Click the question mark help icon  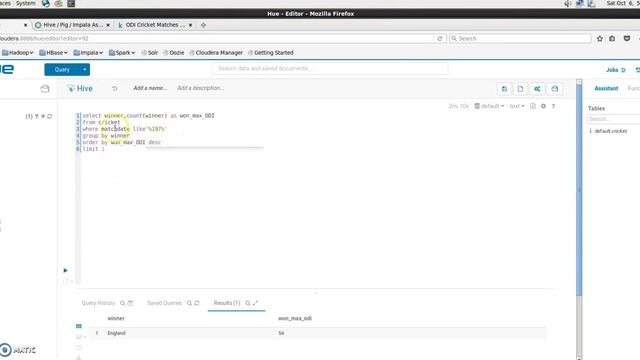tap(553, 106)
